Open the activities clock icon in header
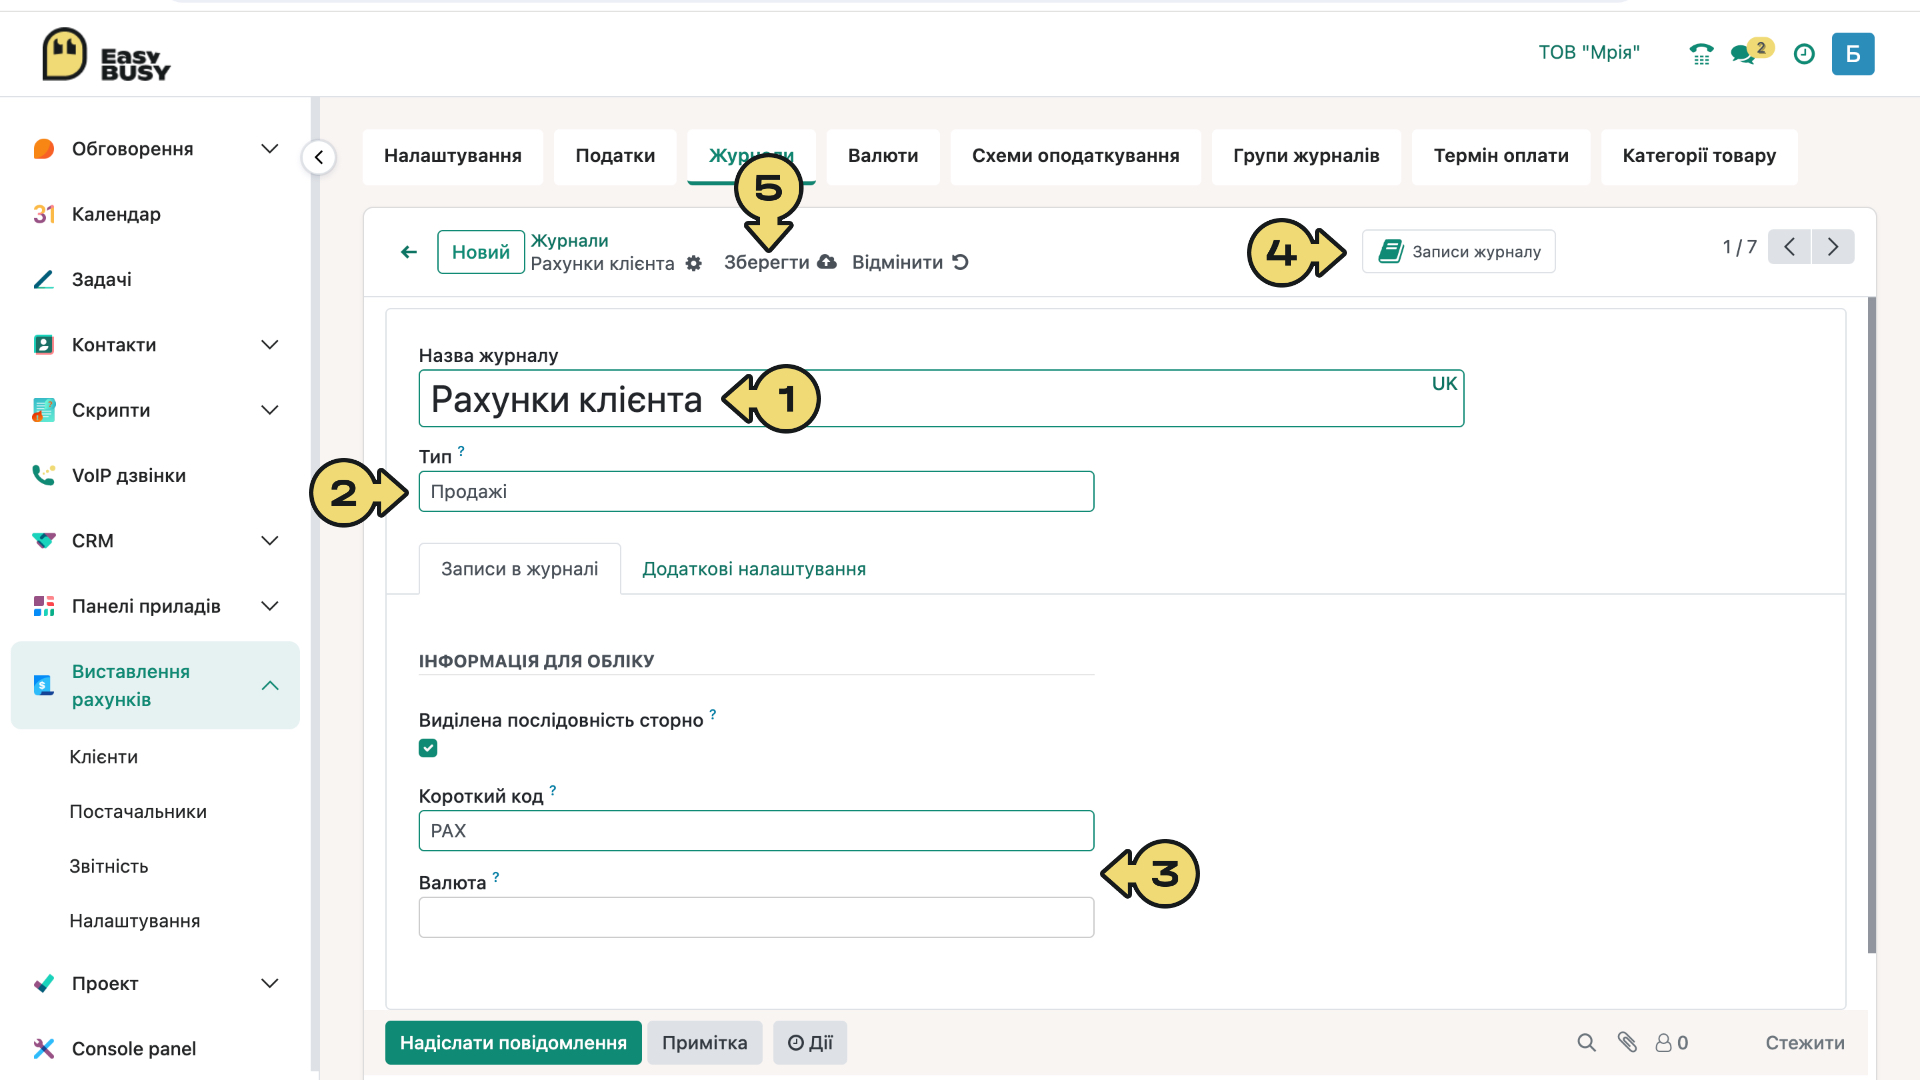 pos(1804,54)
